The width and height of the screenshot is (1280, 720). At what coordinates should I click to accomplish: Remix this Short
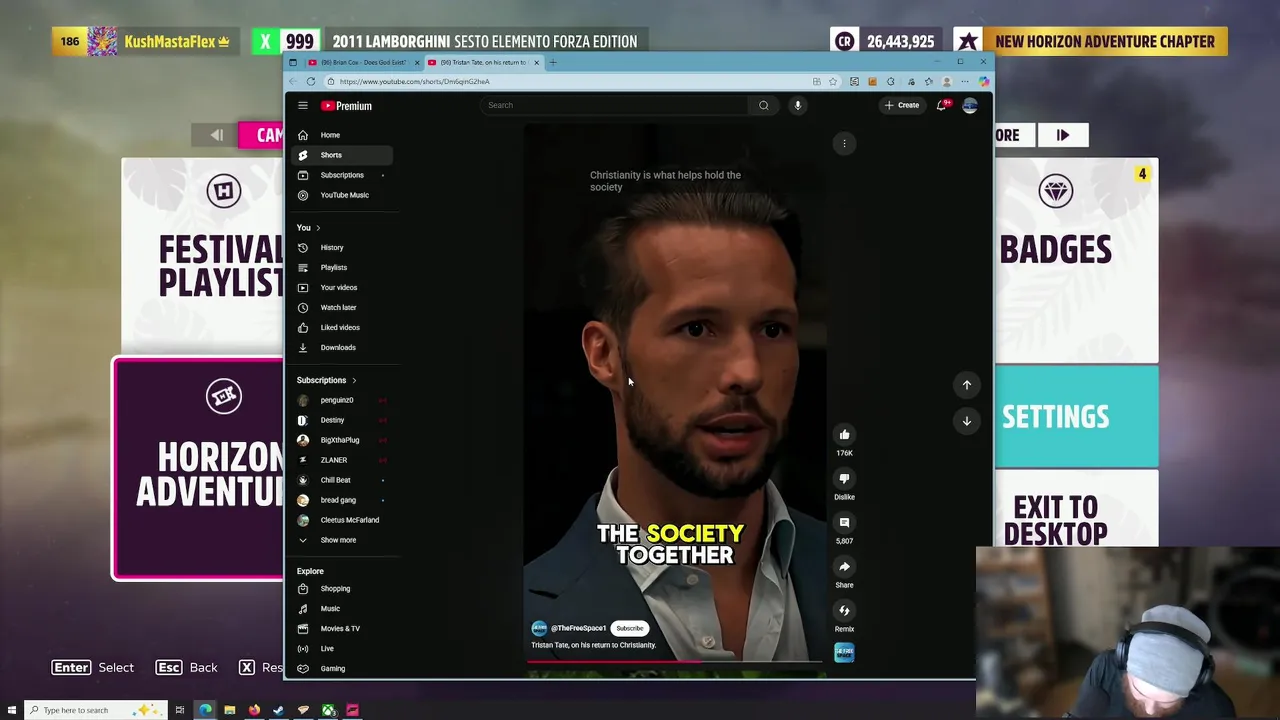(x=844, y=611)
